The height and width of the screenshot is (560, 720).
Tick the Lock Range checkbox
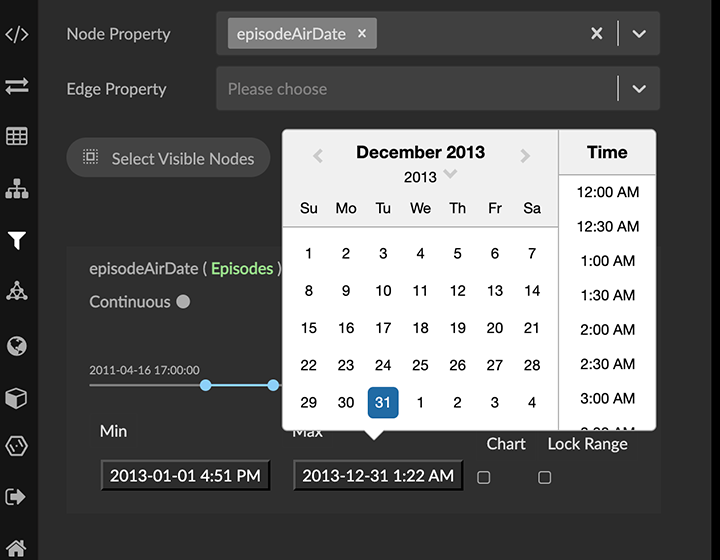[545, 477]
